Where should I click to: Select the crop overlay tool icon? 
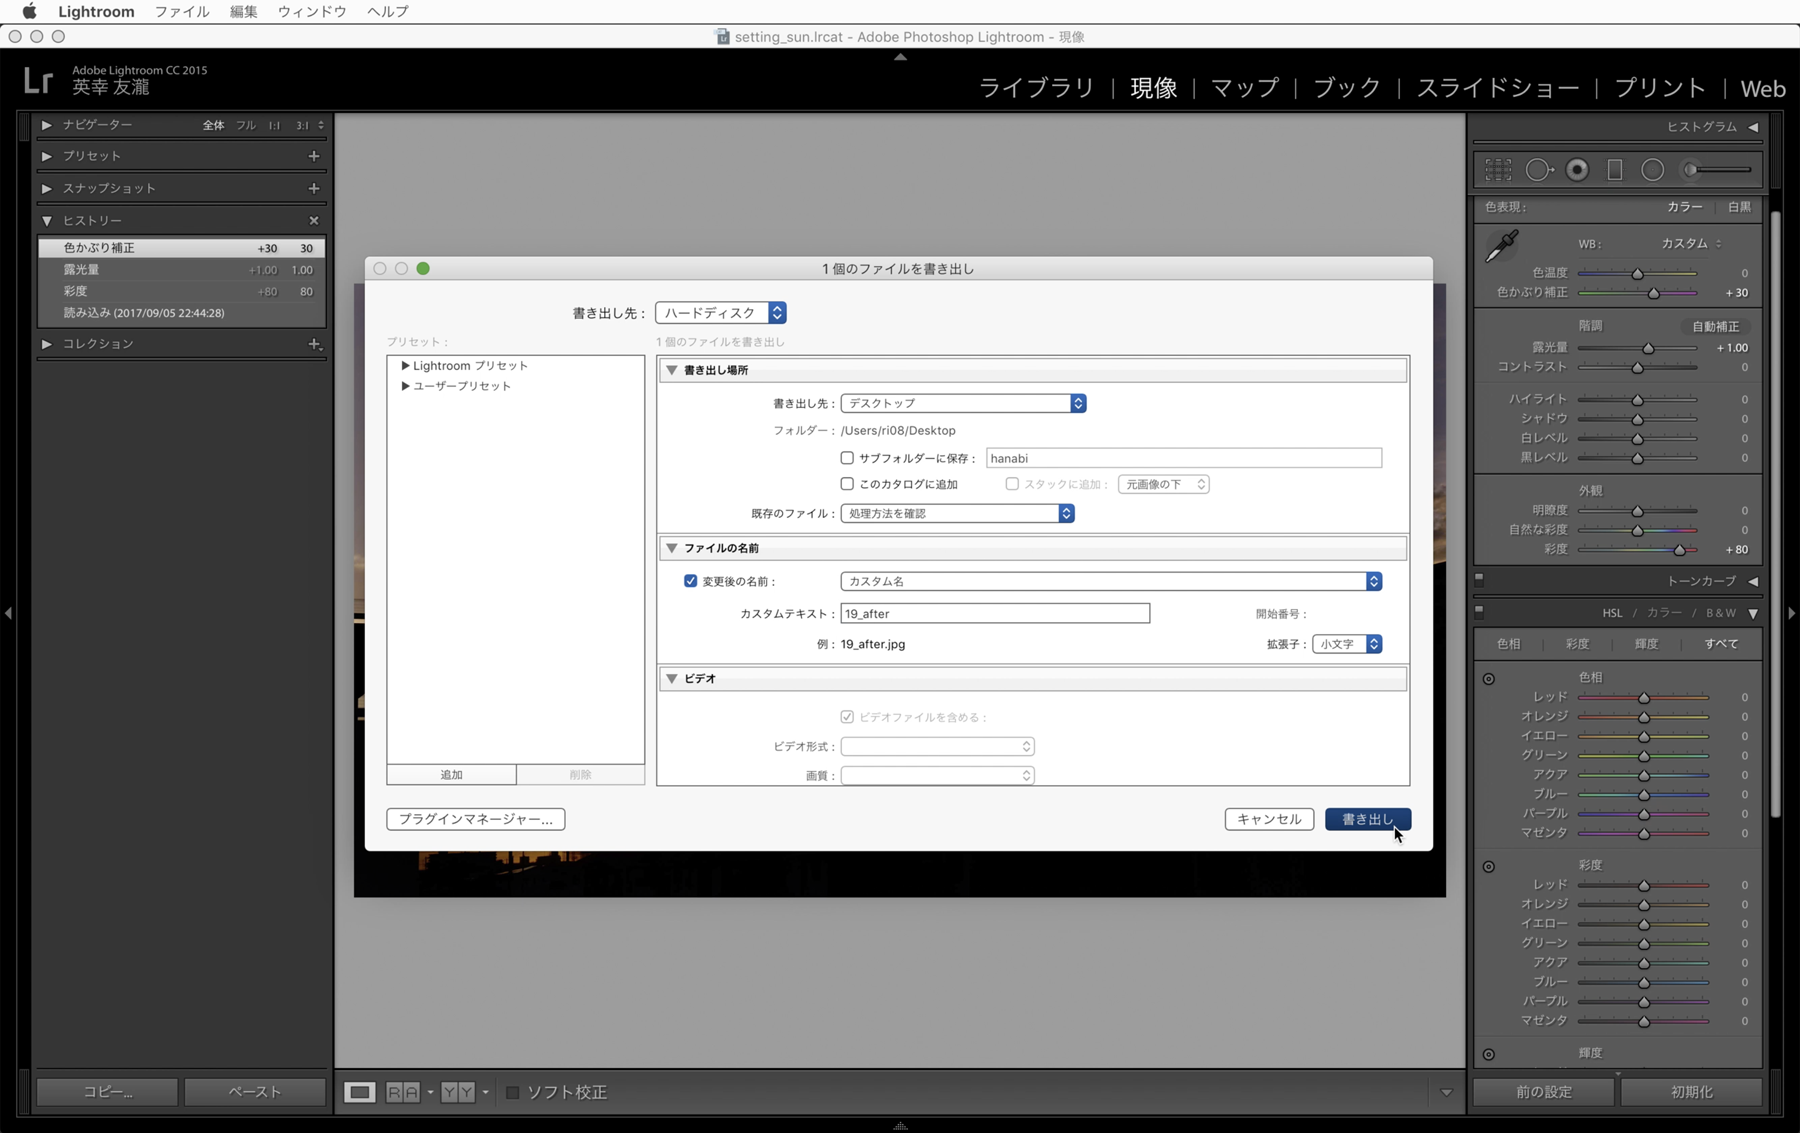[1498, 170]
